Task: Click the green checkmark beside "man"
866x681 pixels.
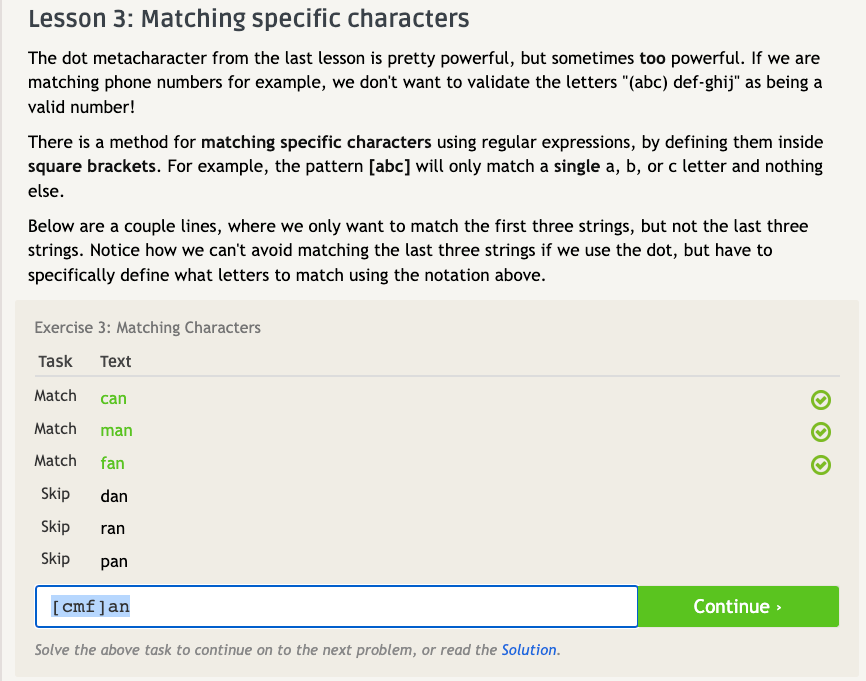Action: point(821,432)
